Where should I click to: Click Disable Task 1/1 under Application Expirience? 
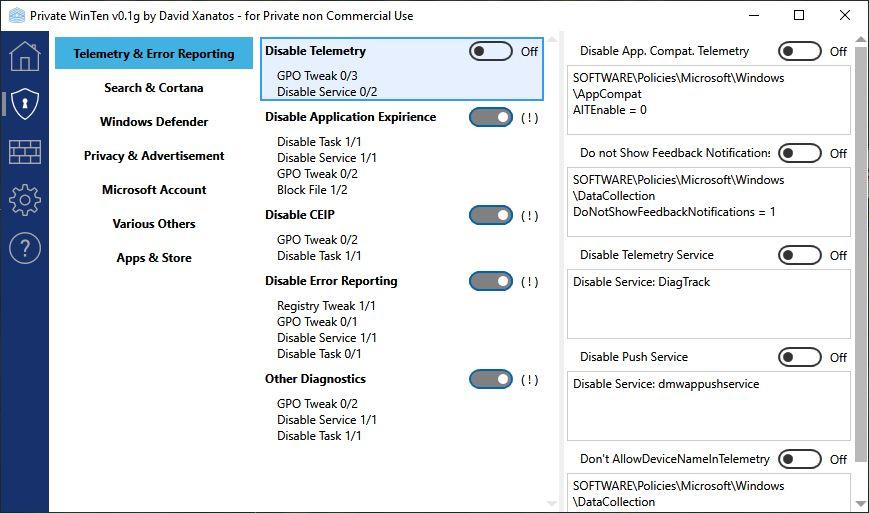click(319, 142)
